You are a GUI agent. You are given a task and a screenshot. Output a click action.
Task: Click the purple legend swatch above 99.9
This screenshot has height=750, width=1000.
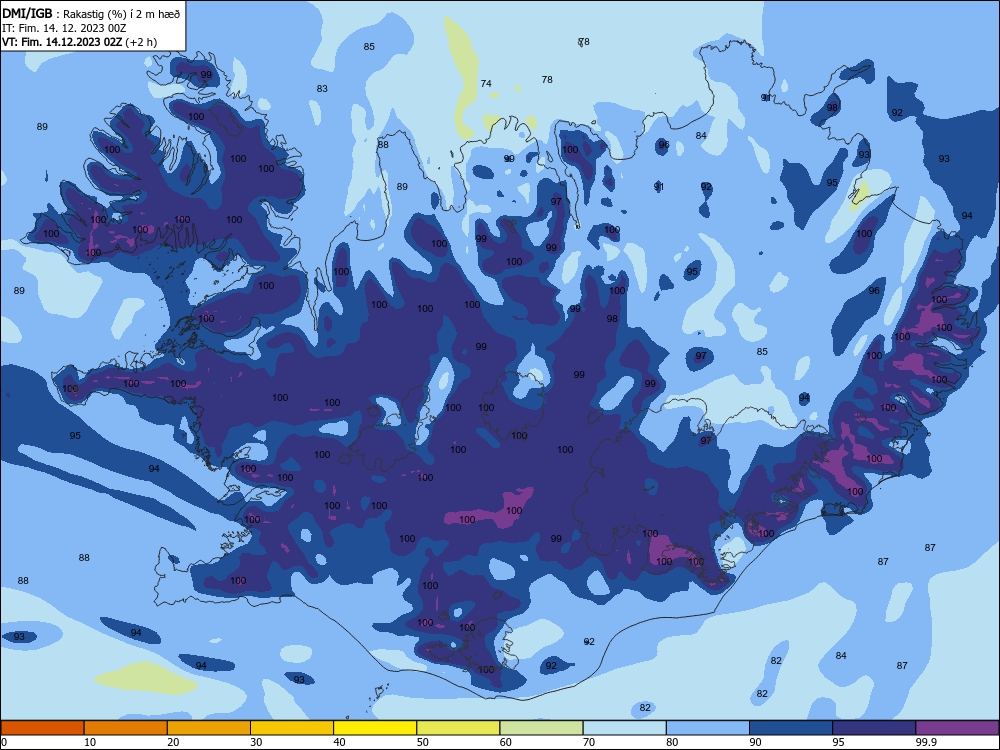click(x=957, y=728)
